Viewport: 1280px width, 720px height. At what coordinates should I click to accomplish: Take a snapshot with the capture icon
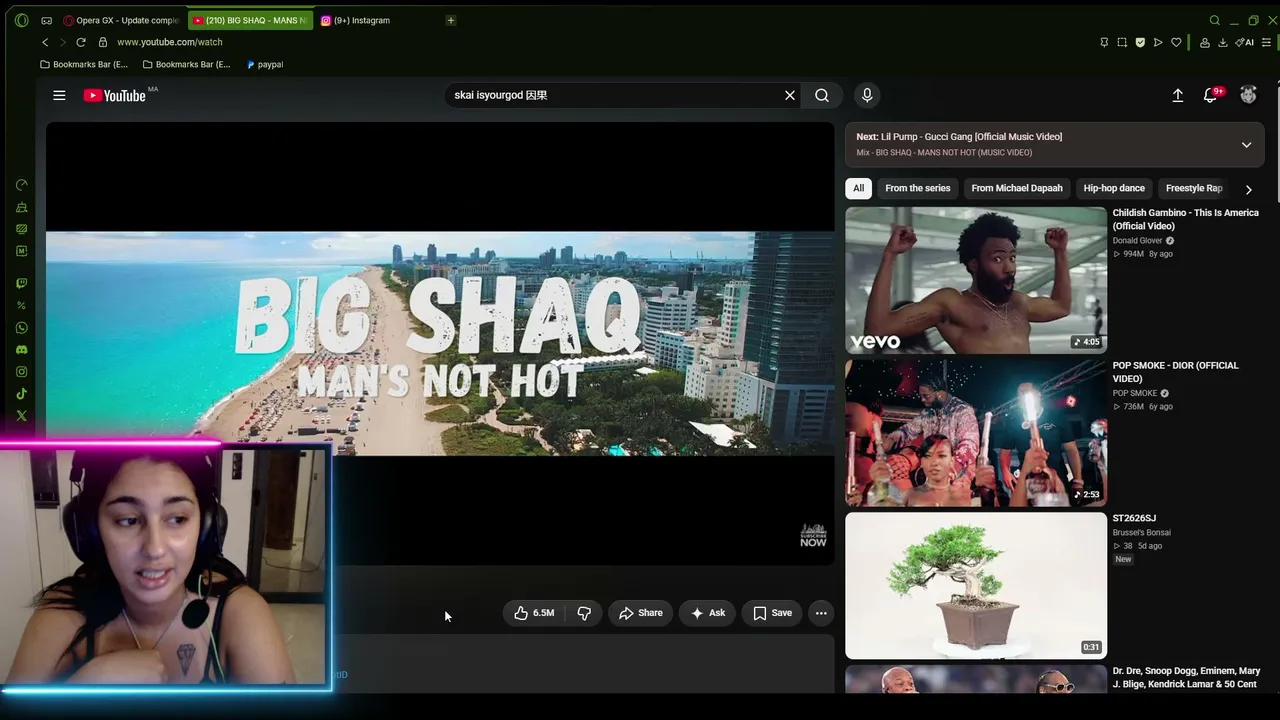click(x=1122, y=42)
